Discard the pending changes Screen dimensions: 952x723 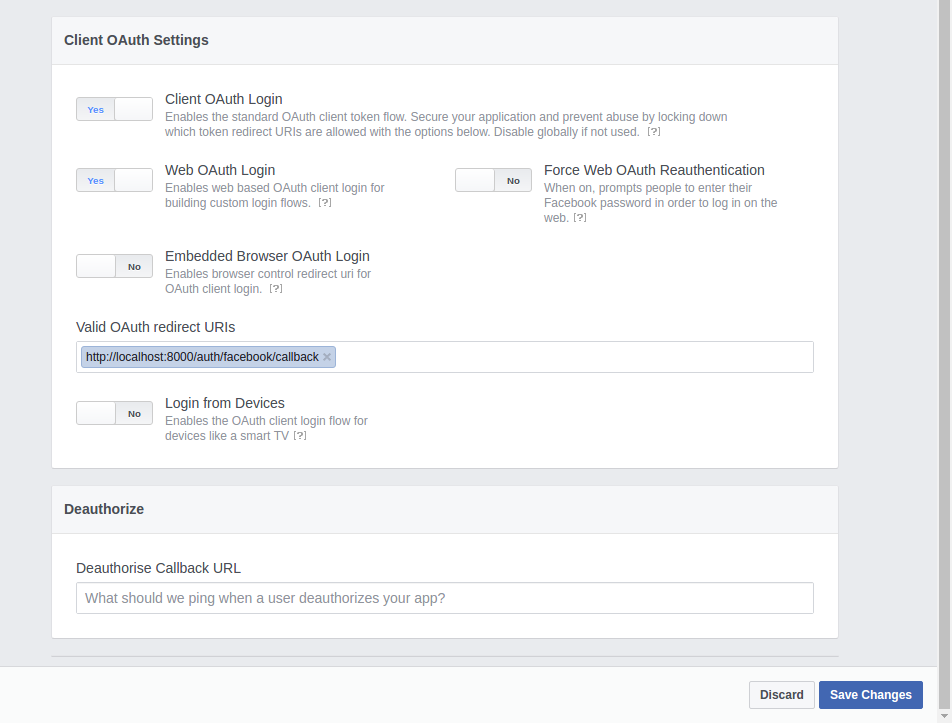(x=781, y=695)
